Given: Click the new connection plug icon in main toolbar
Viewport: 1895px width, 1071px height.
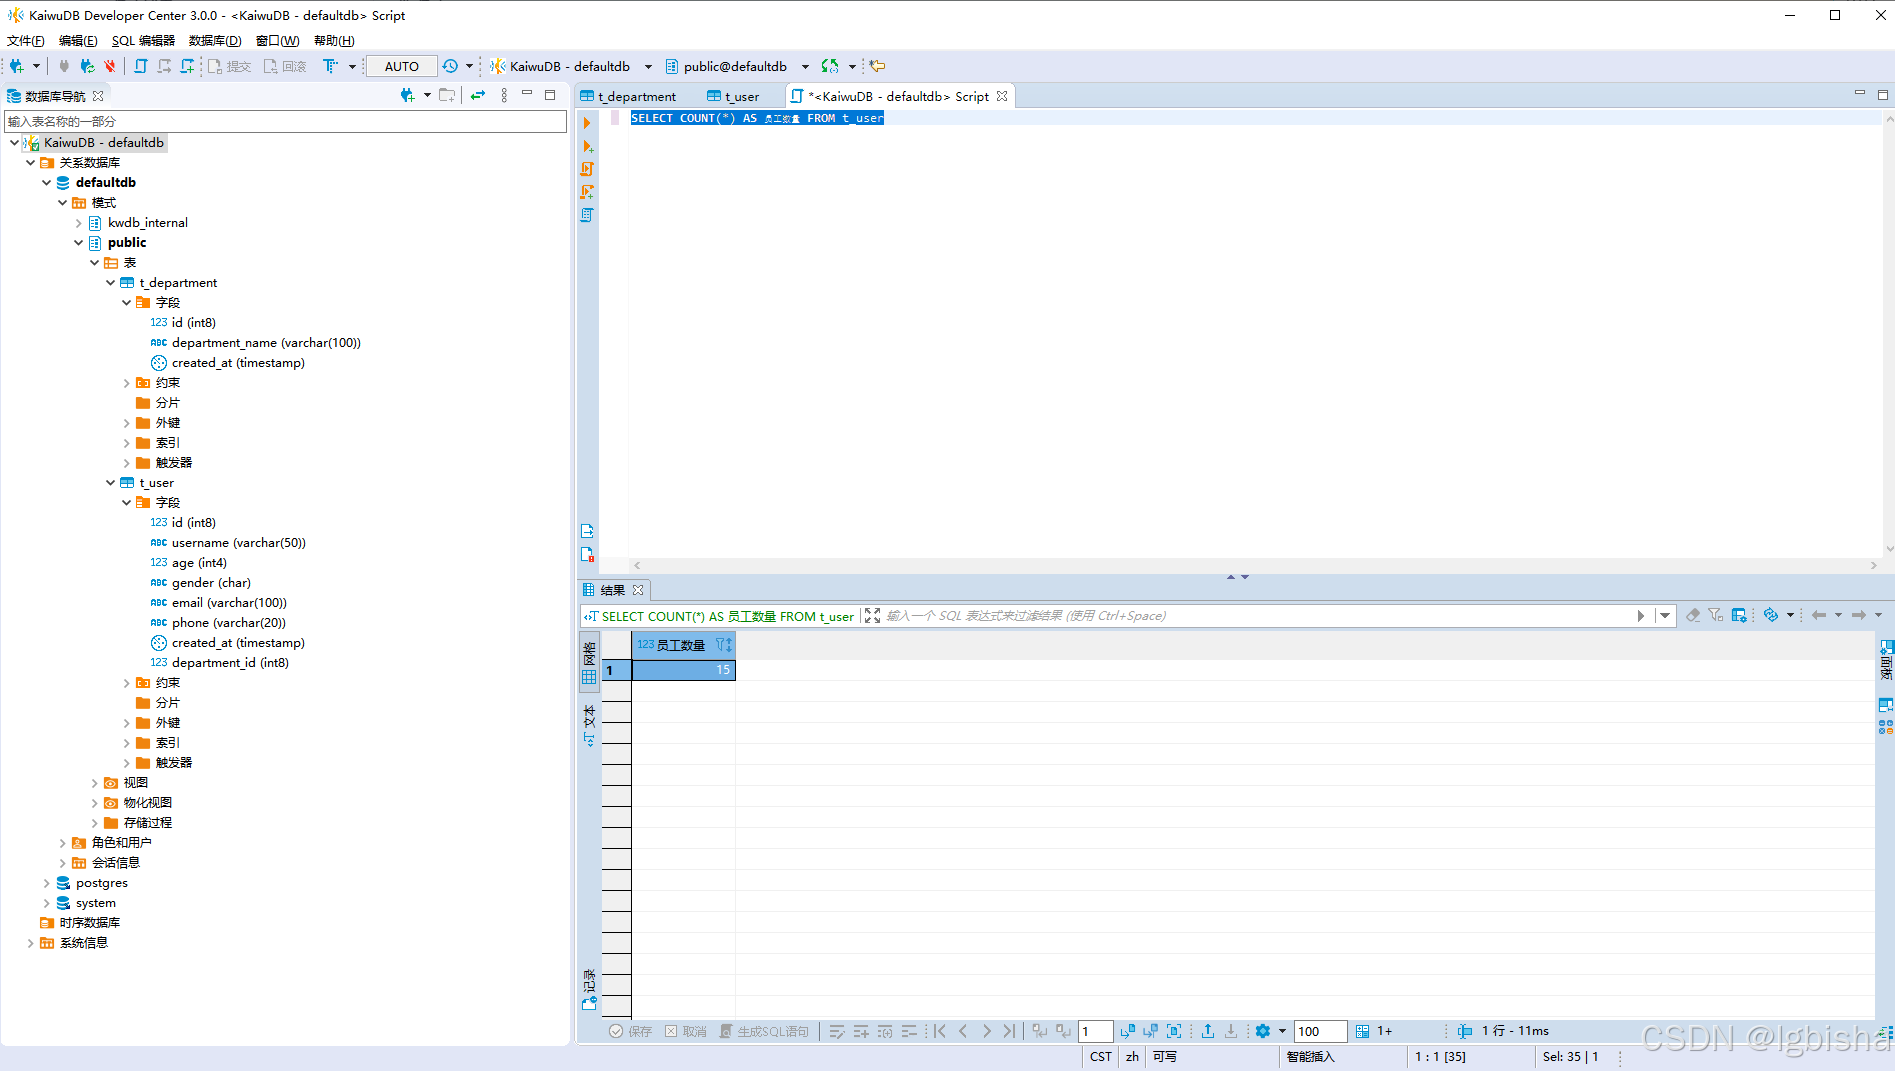Looking at the screenshot, I should [x=16, y=66].
